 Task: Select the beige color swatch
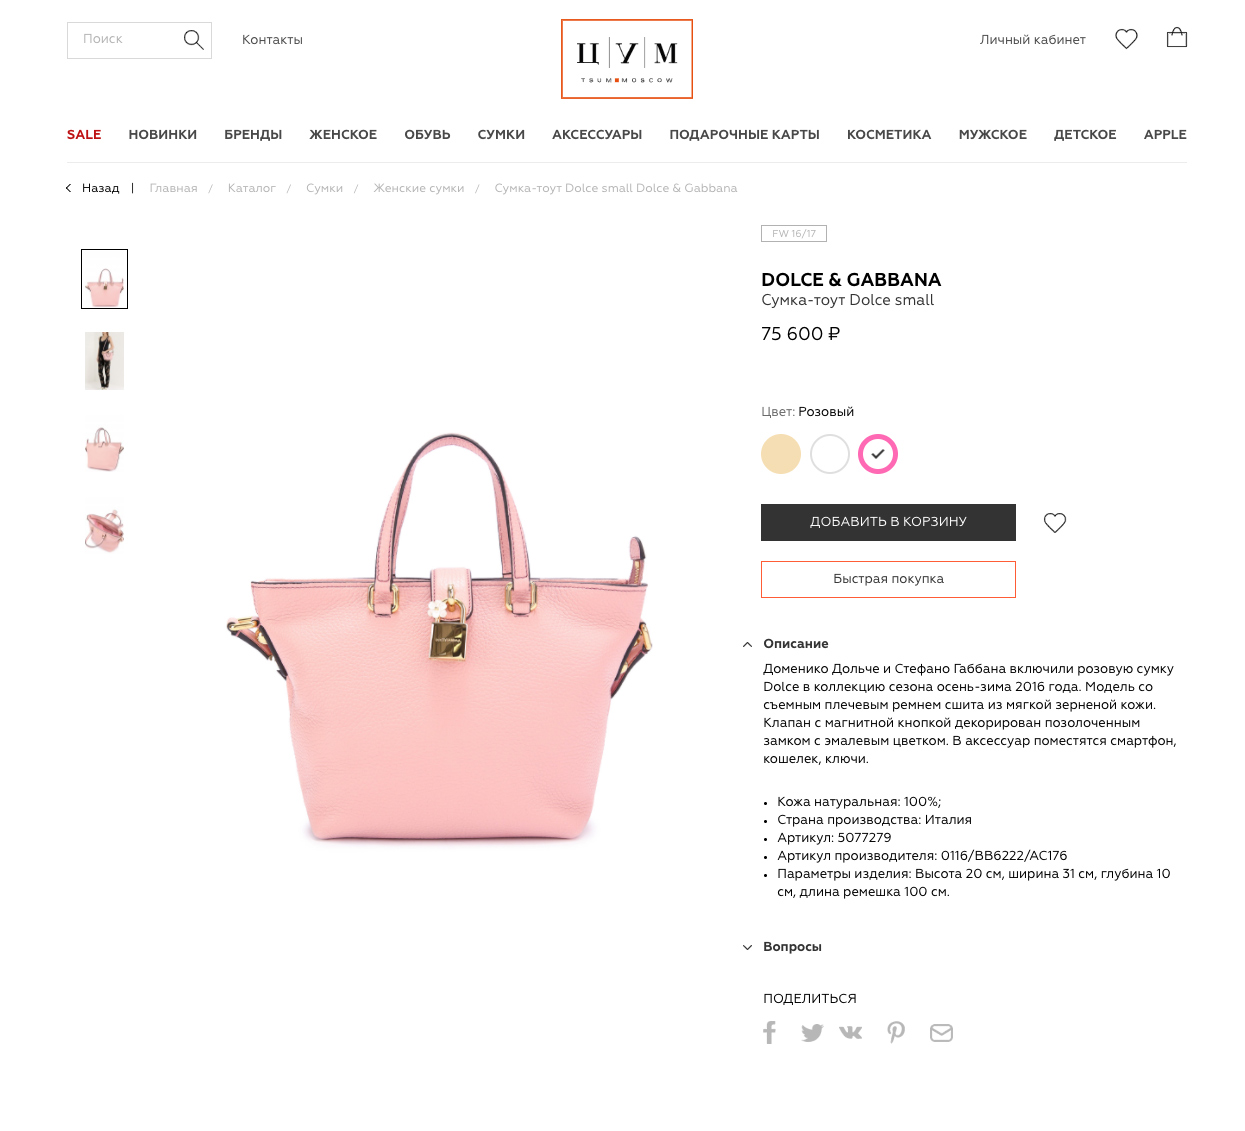(x=781, y=454)
